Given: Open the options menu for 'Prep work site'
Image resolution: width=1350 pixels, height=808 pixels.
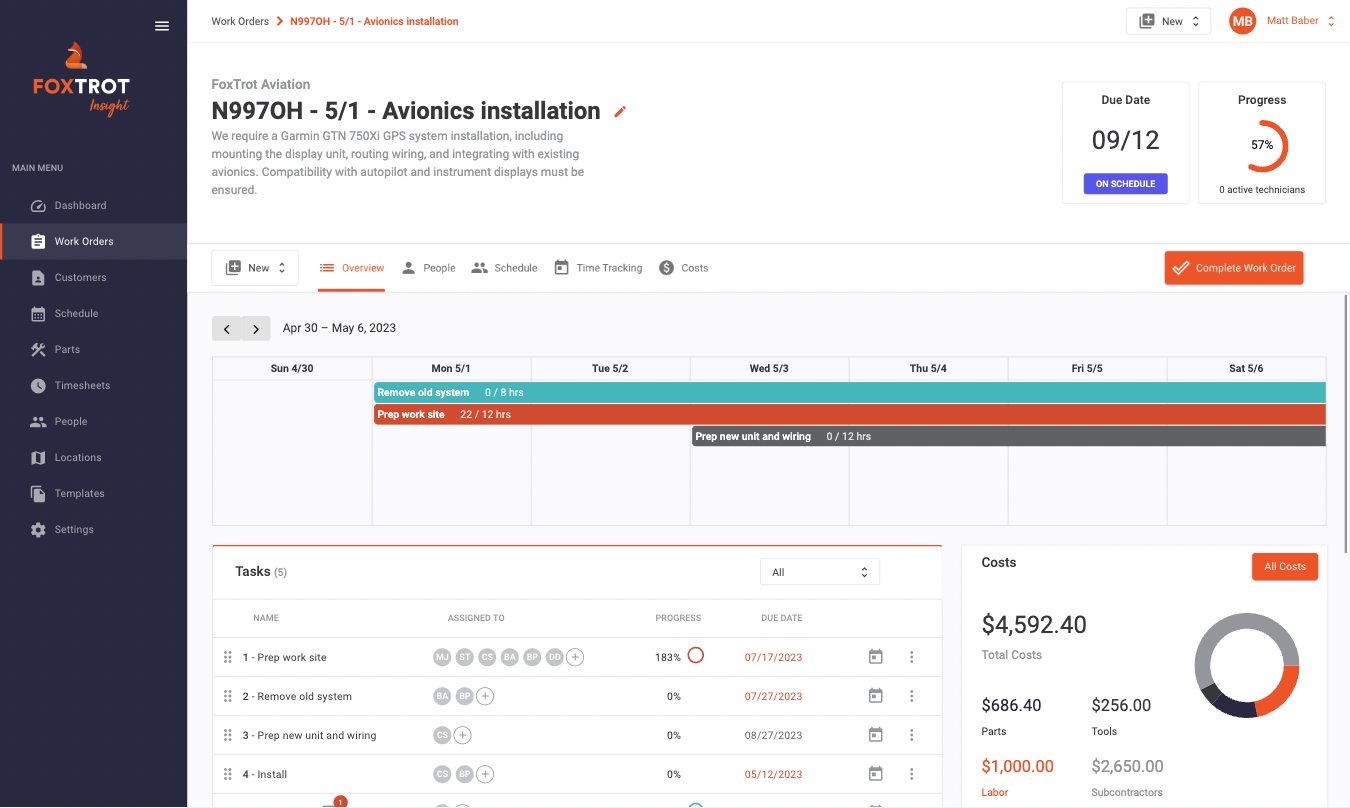Looking at the screenshot, I should 911,657.
